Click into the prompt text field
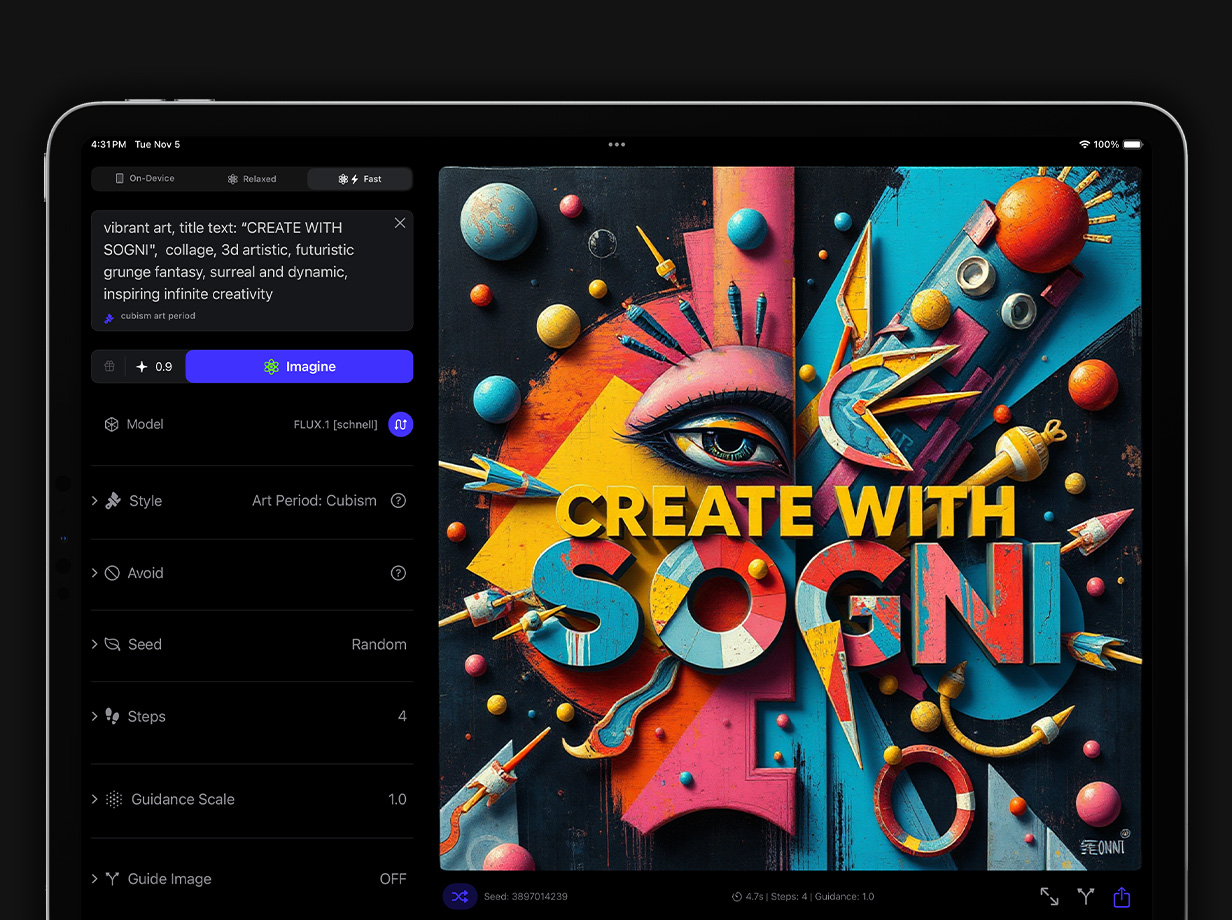Viewport: 1232px width, 920px height. (240, 261)
